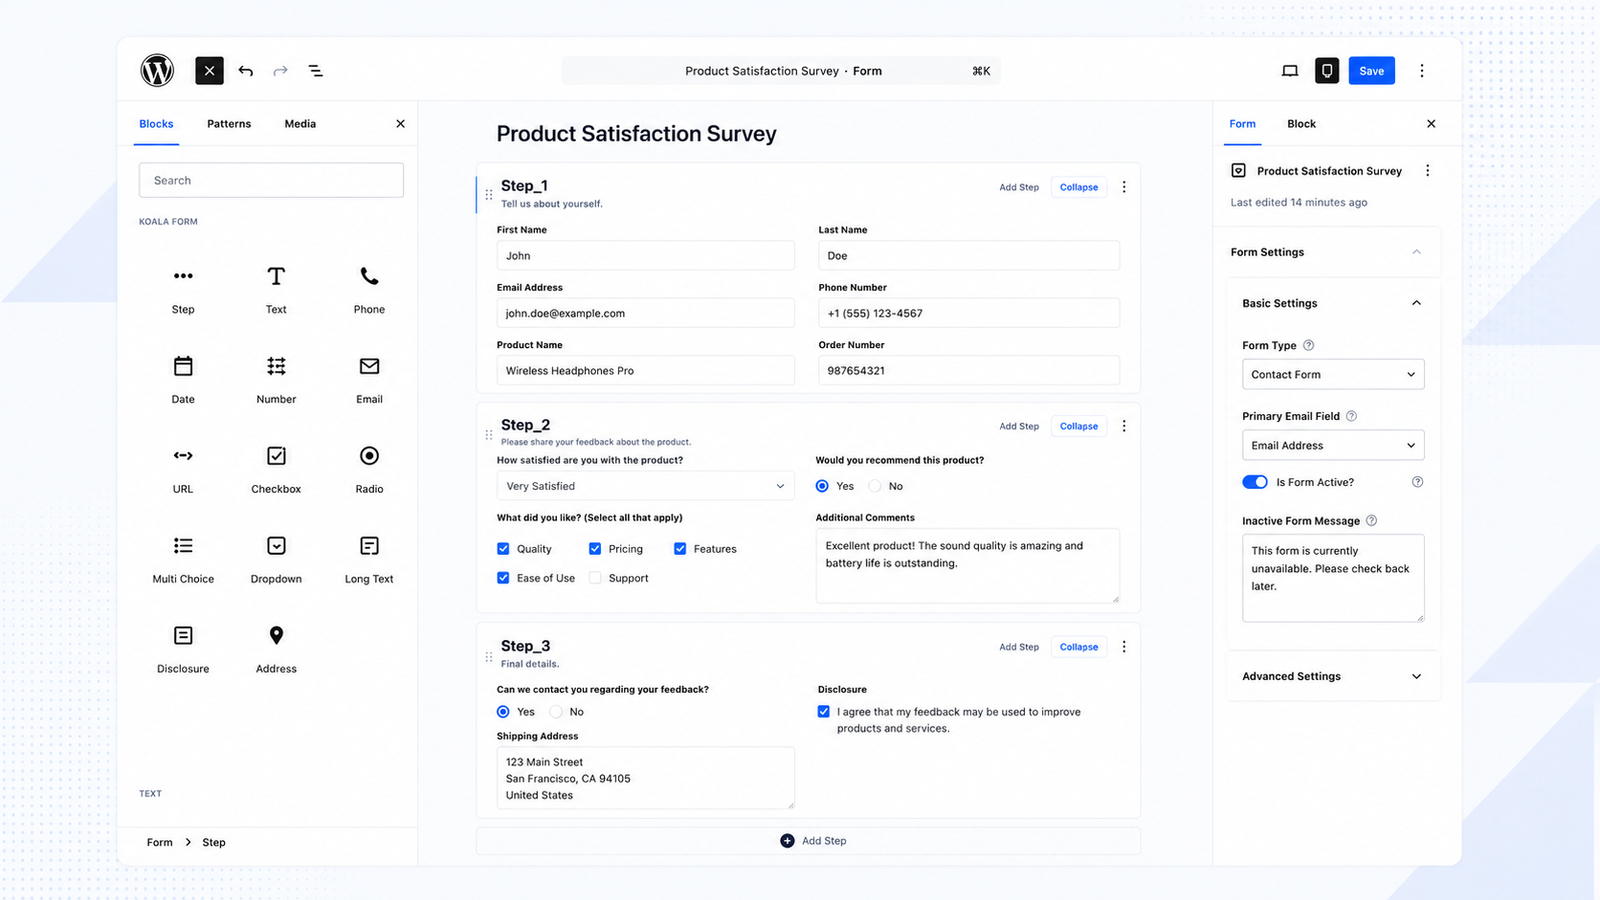
Task: Click the bottom Add Step bar
Action: [808, 841]
